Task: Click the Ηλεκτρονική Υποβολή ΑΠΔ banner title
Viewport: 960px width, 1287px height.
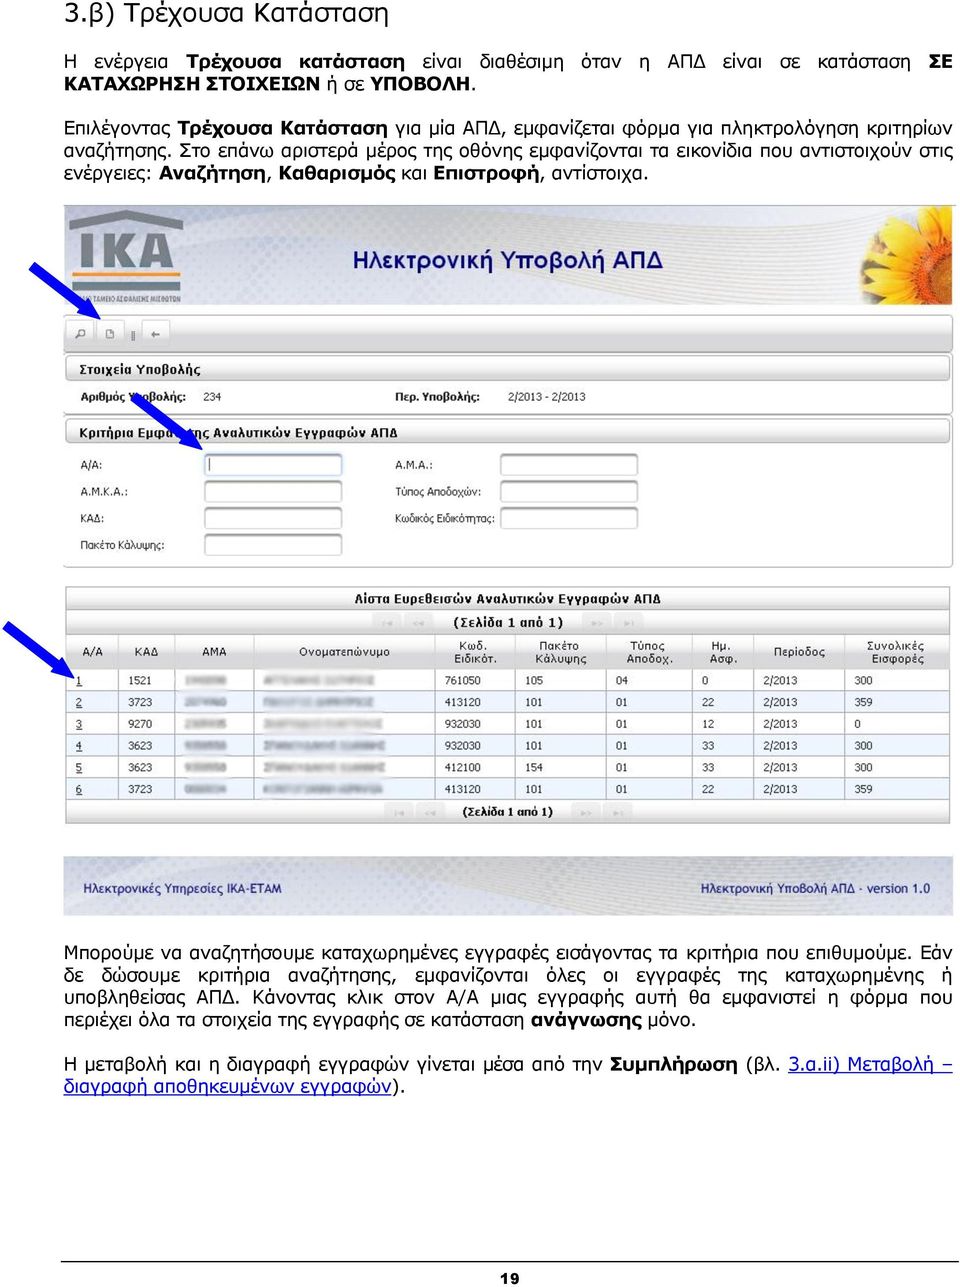Action: [507, 261]
